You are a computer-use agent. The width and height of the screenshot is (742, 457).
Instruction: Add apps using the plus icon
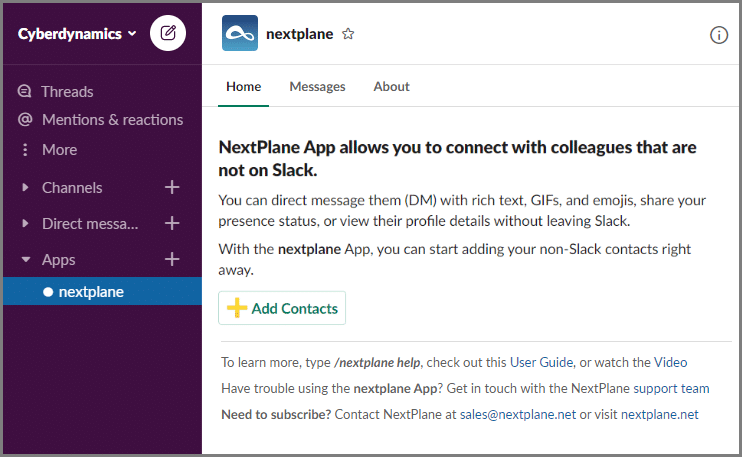click(x=172, y=259)
